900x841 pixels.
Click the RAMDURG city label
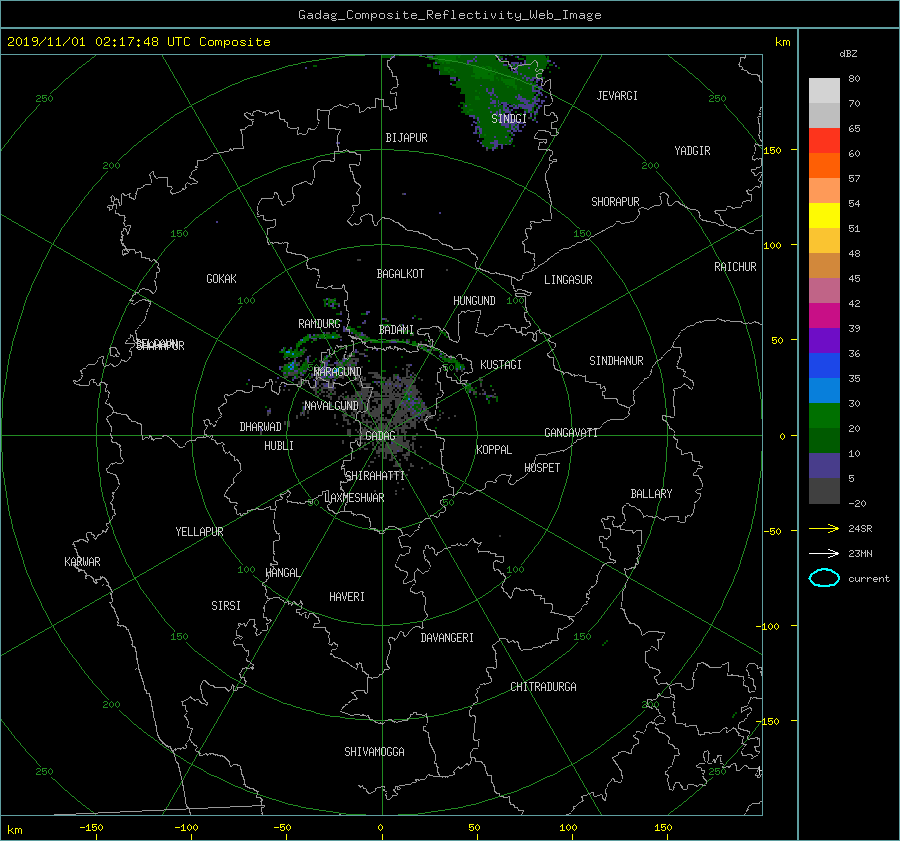(319, 324)
